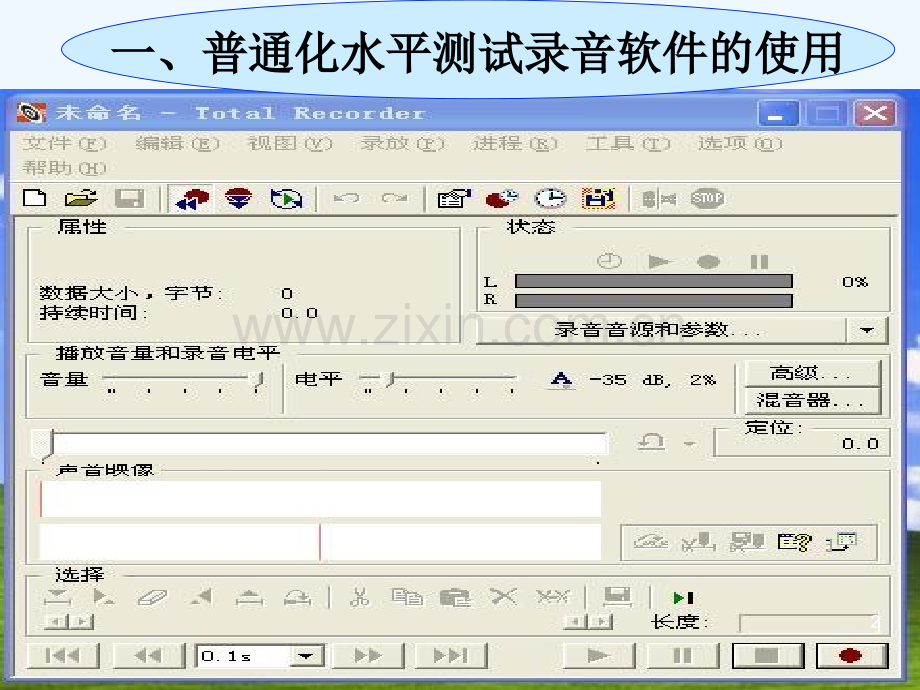Click the loop return icon beside position slider

tap(652, 442)
